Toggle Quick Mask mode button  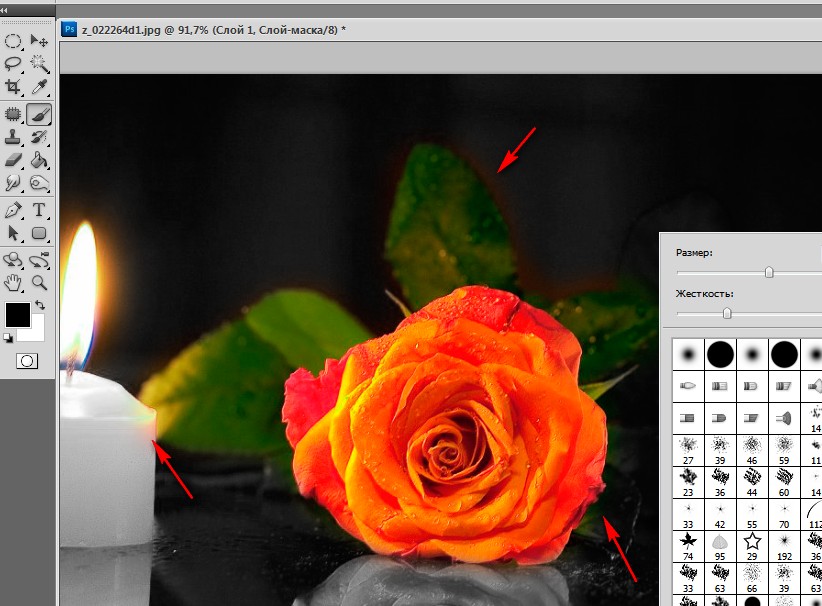click(26, 361)
